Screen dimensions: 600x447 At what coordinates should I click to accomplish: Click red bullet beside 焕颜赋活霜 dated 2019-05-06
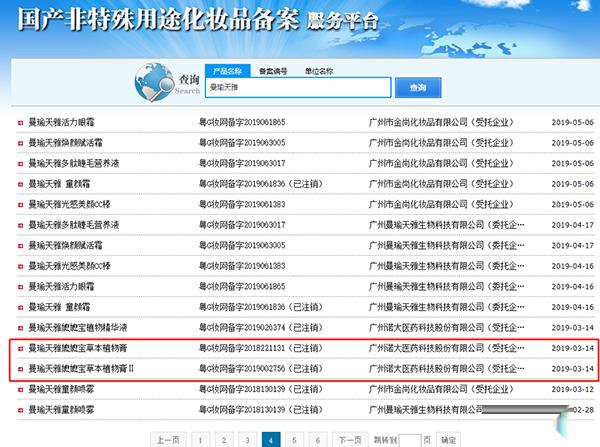[x=21, y=144]
